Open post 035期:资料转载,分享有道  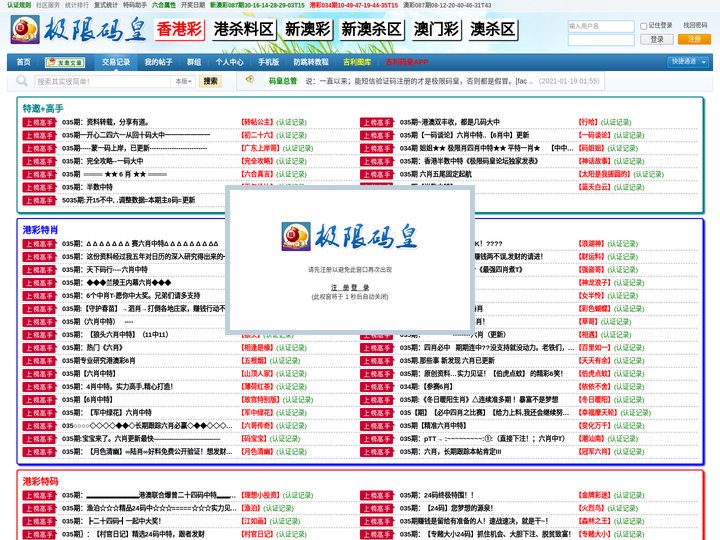click(x=105, y=122)
